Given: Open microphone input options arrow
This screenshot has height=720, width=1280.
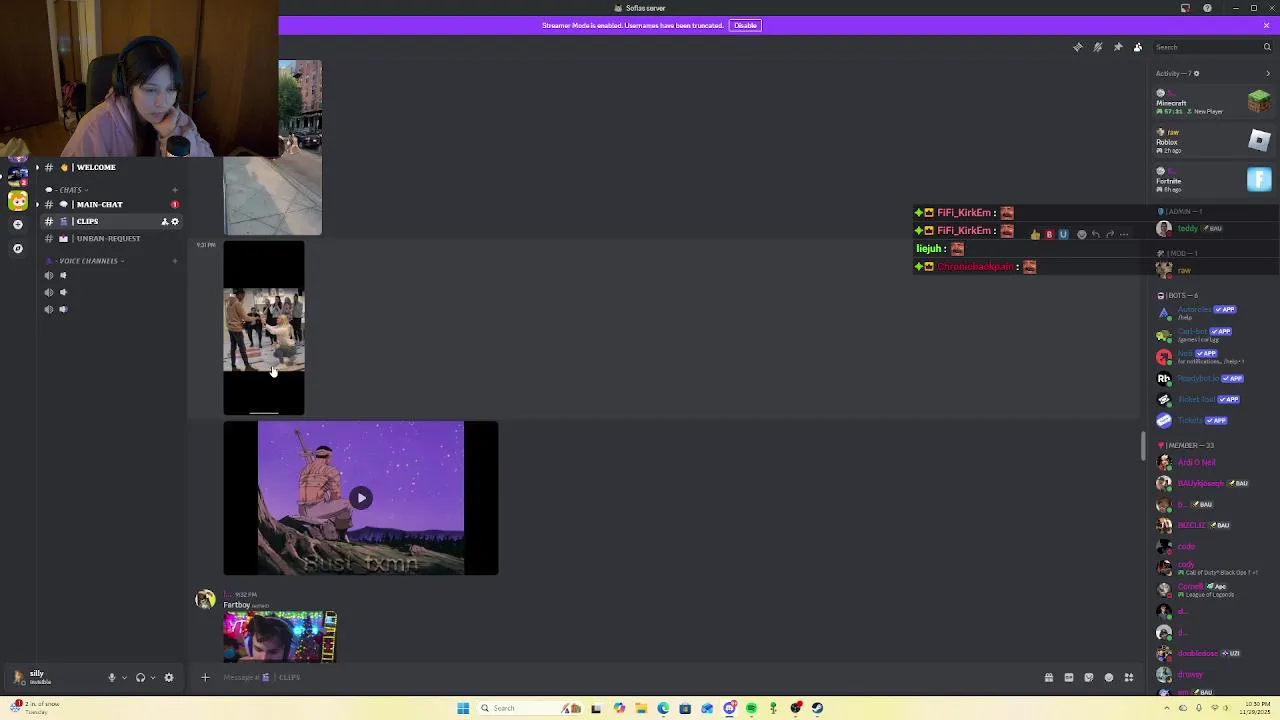Looking at the screenshot, I should 124,677.
